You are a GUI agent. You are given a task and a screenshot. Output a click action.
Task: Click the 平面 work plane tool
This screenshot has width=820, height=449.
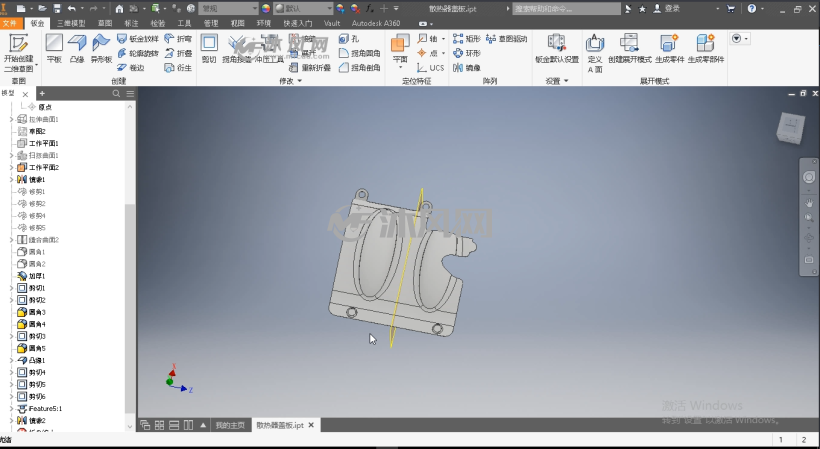click(400, 49)
